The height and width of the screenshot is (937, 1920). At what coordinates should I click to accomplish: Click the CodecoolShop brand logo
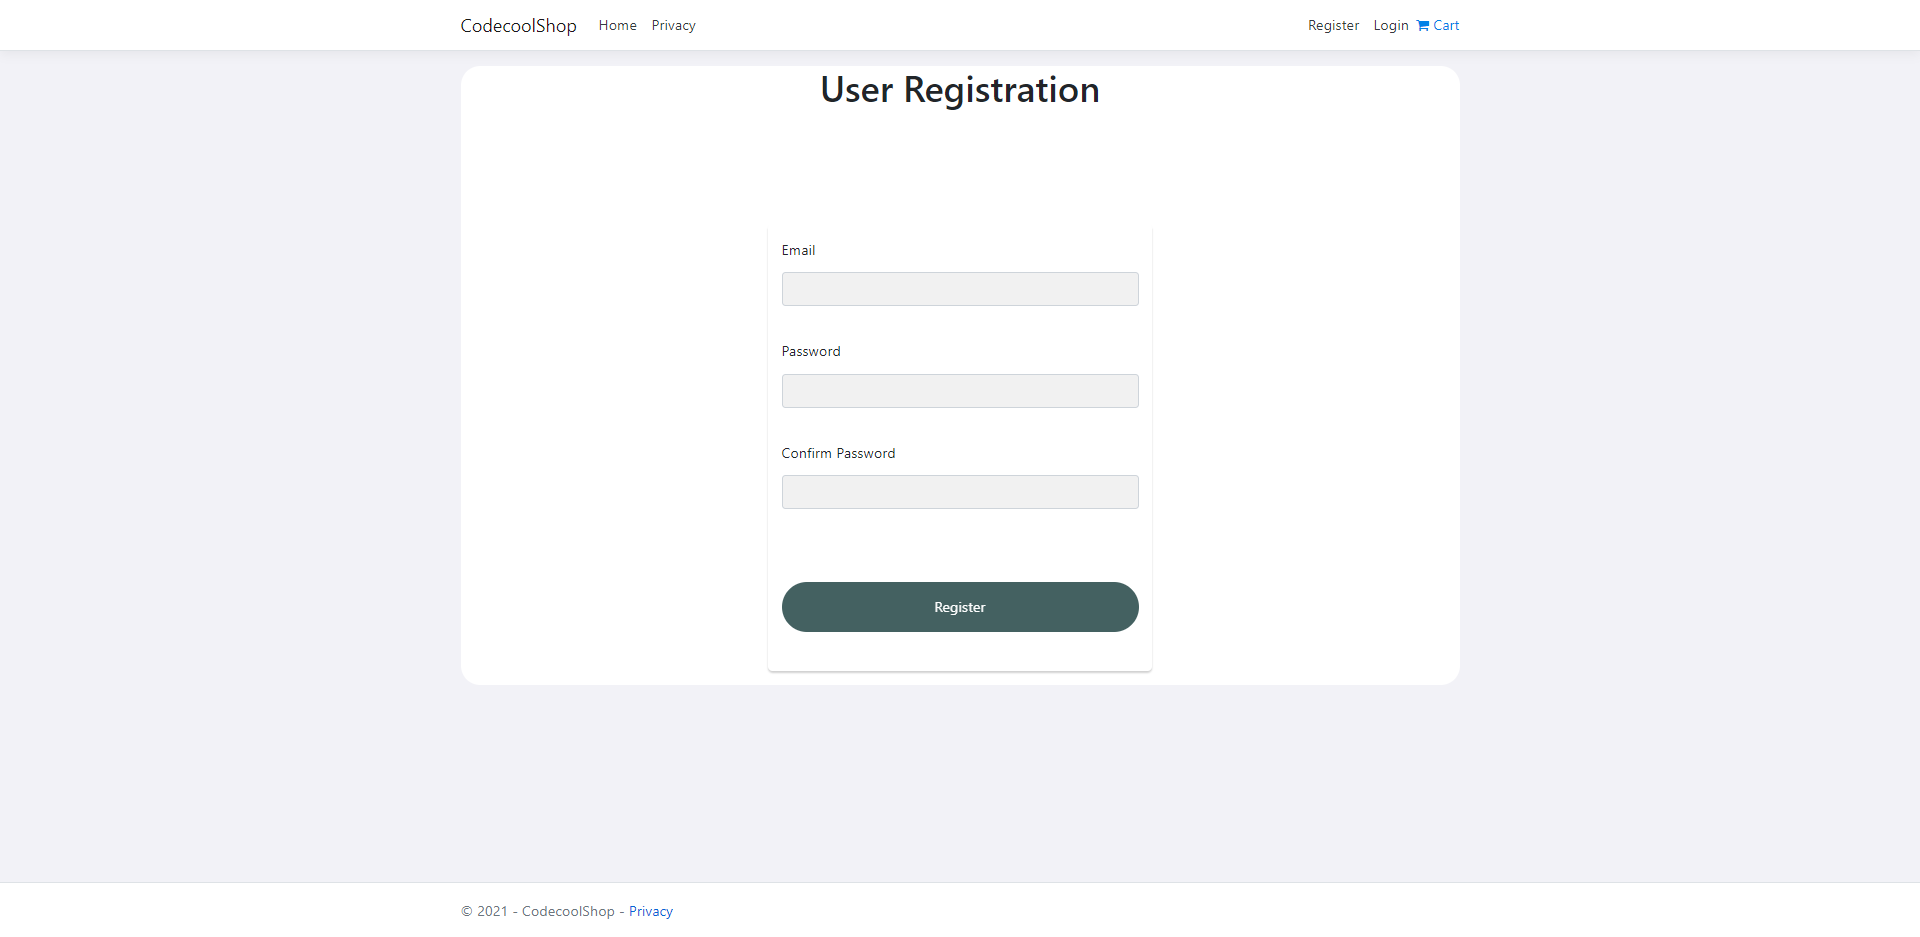pyautogui.click(x=518, y=25)
